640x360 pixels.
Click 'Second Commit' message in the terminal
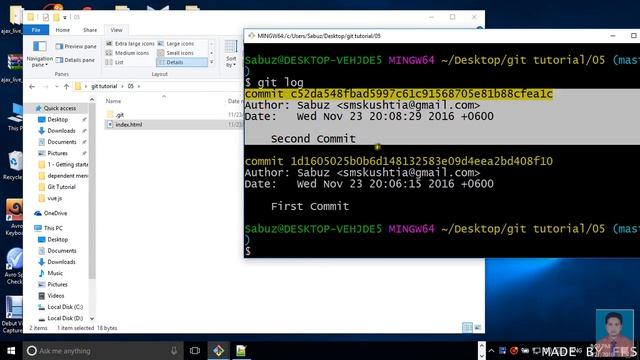click(313, 139)
